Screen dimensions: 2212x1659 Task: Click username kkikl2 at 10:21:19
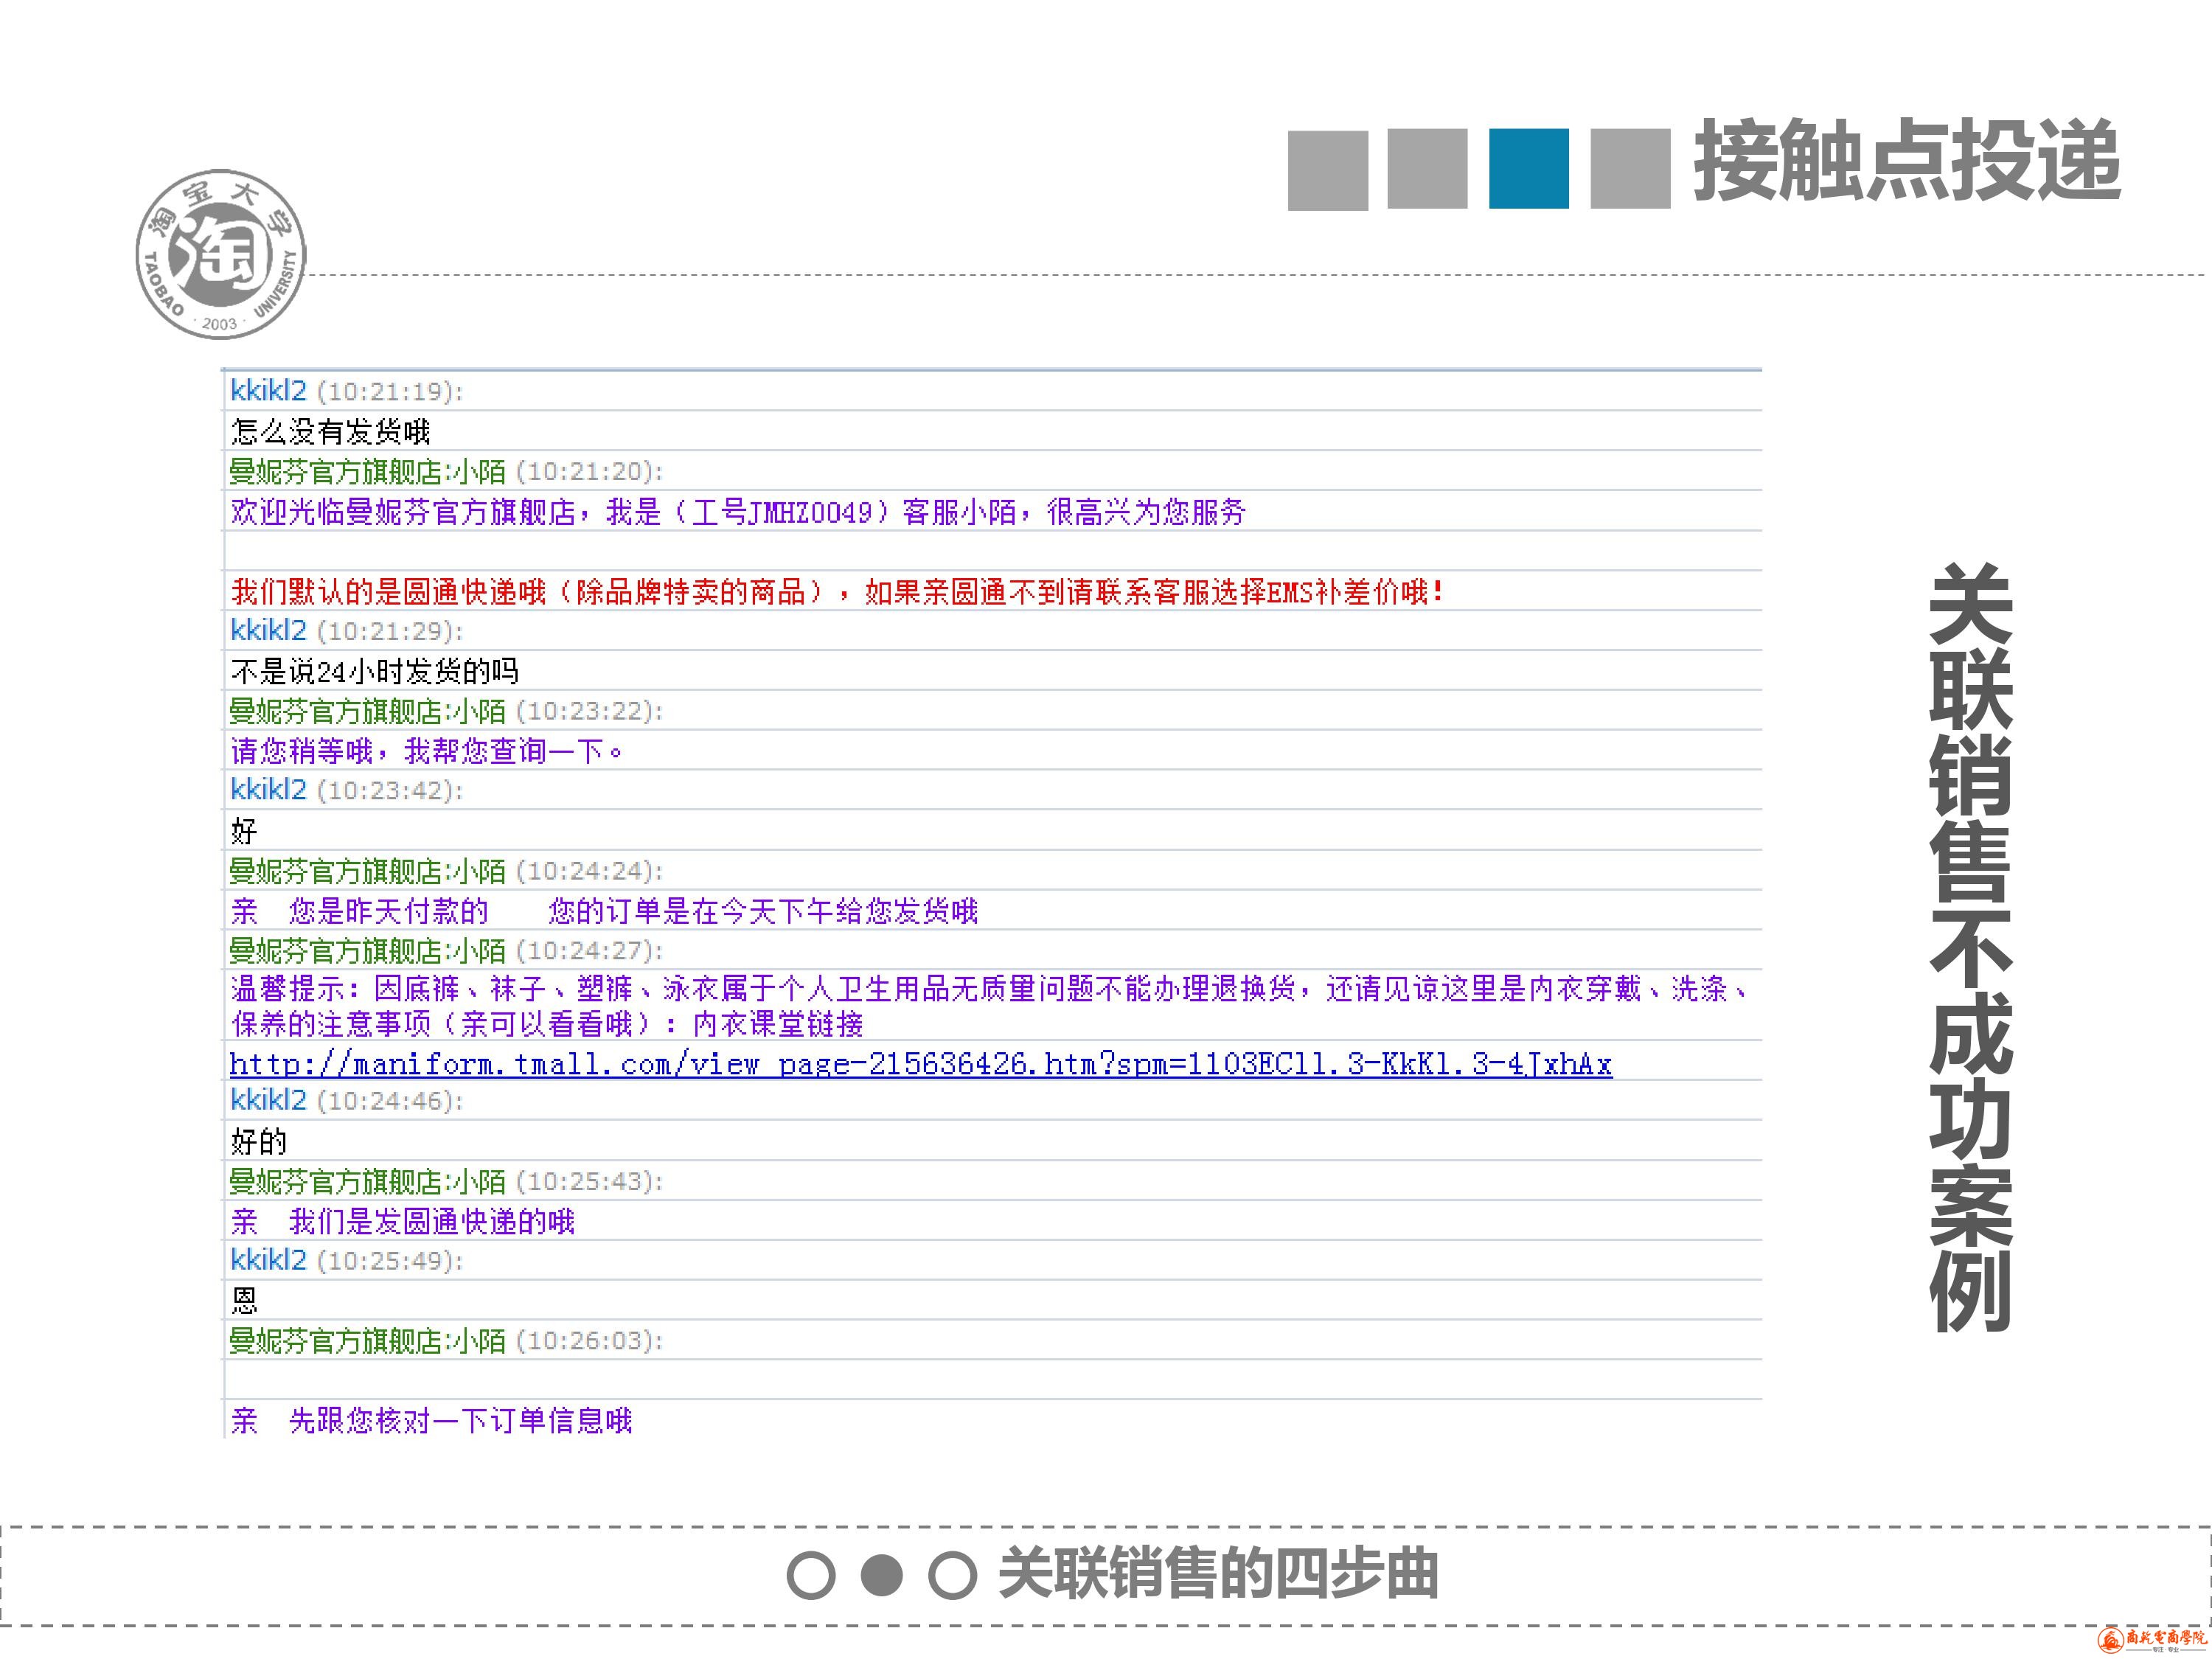point(268,390)
